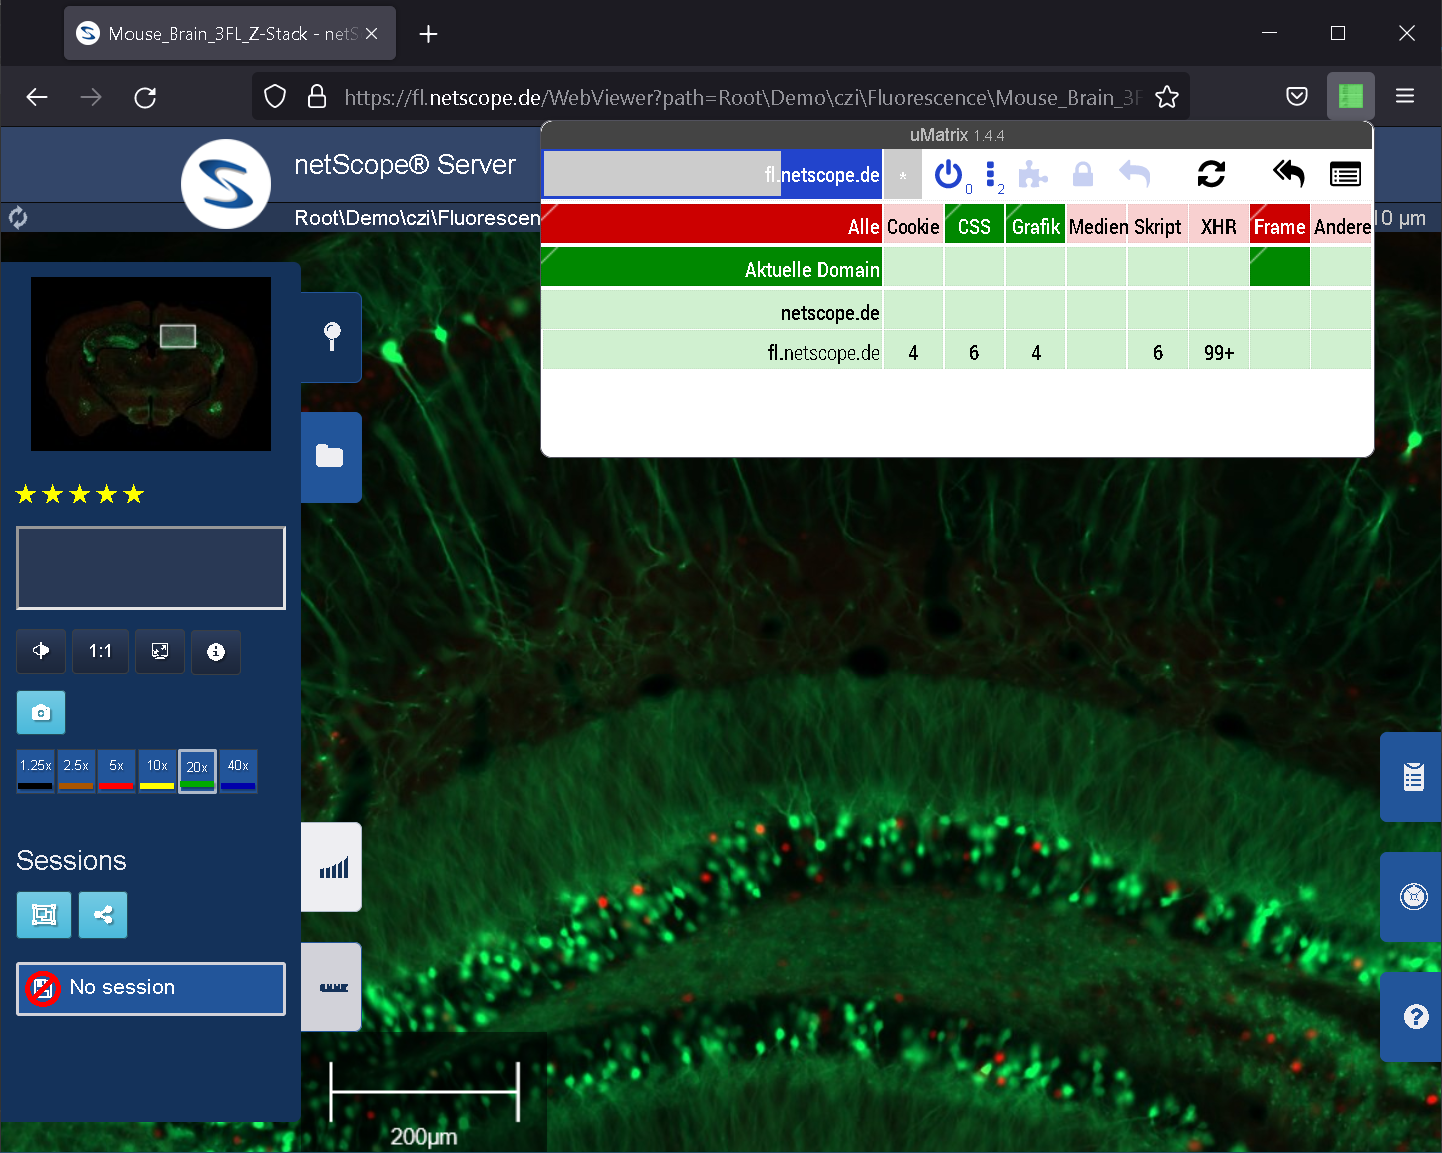The image size is (1442, 1153).
Task: Click the fl.netscope.de CSS cell showing 6
Action: coord(974,351)
